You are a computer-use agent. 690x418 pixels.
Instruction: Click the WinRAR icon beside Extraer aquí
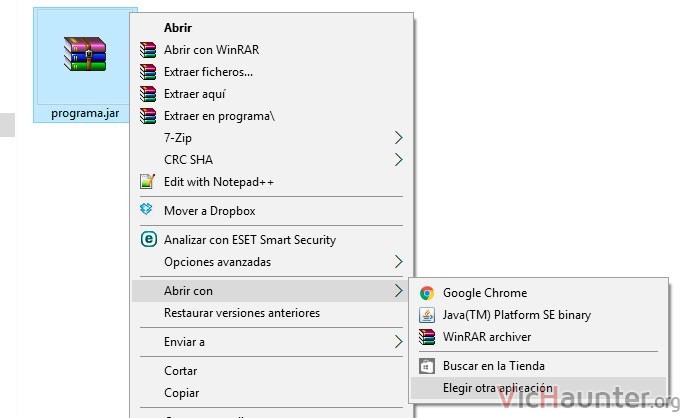pyautogui.click(x=148, y=94)
